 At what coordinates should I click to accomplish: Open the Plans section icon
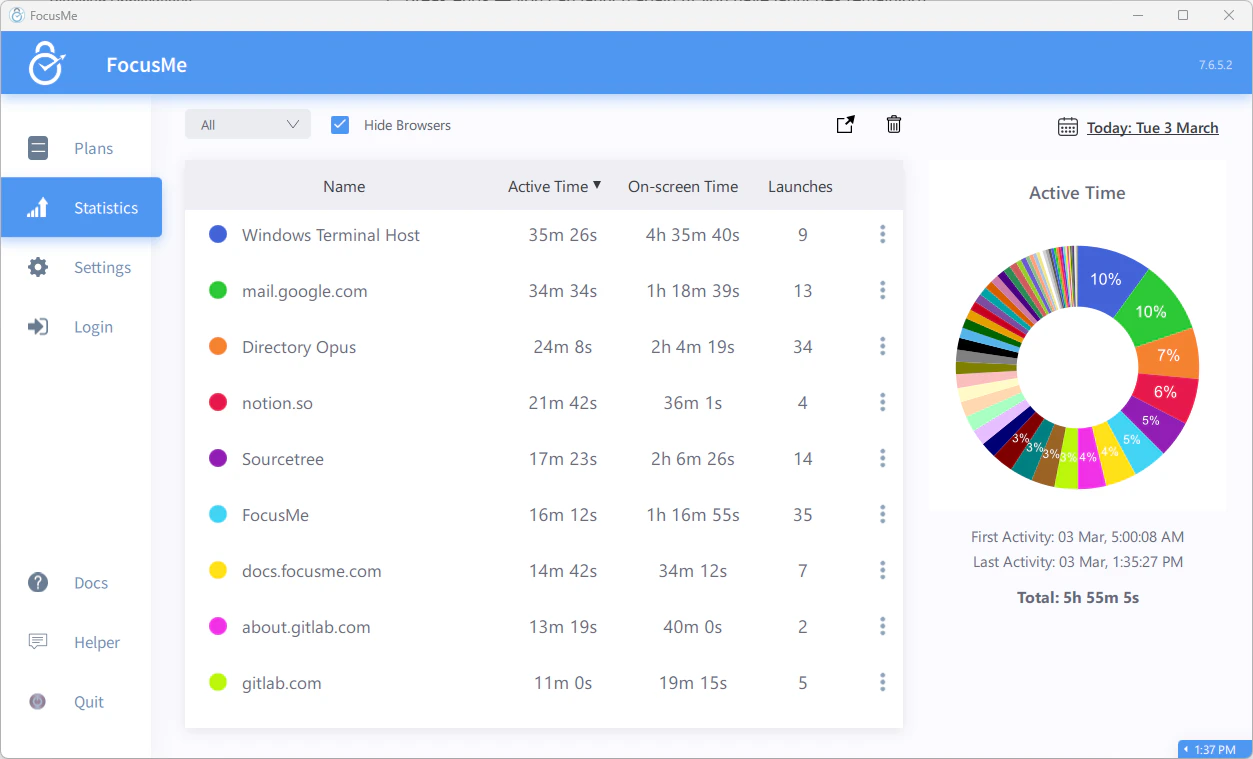(38, 148)
